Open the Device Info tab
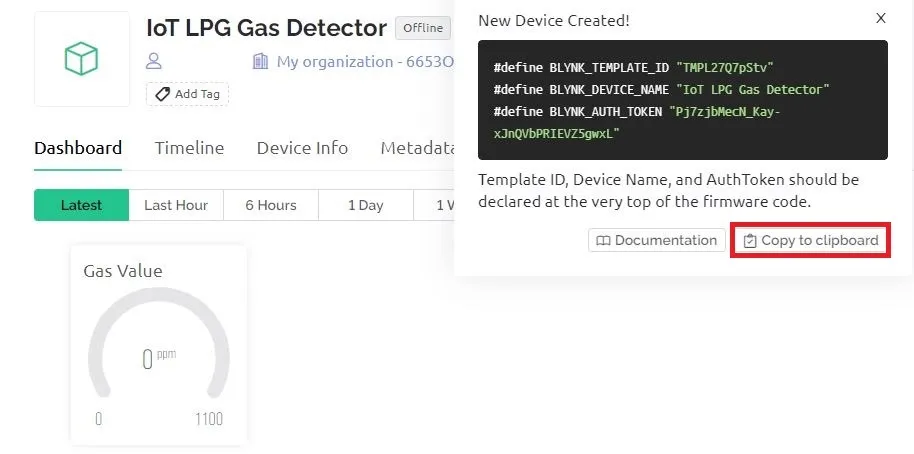This screenshot has width=914, height=454. coord(302,148)
